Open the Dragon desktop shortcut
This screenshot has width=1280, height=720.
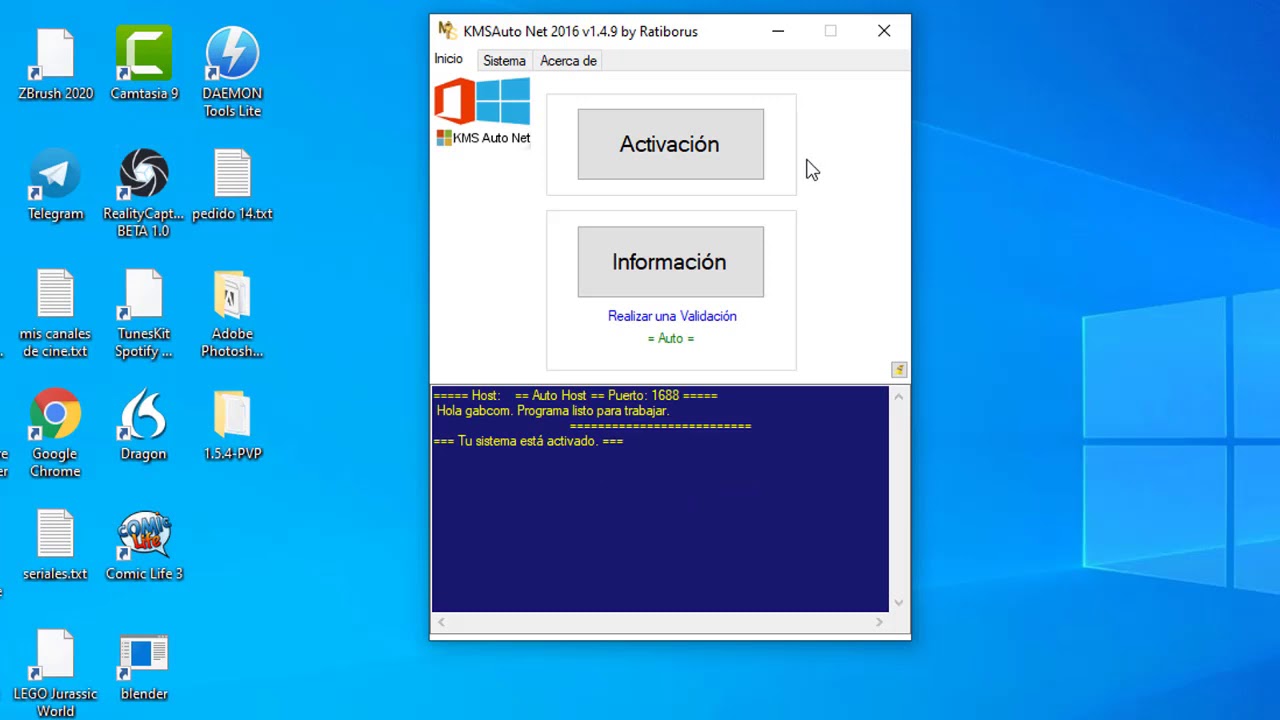pos(144,425)
